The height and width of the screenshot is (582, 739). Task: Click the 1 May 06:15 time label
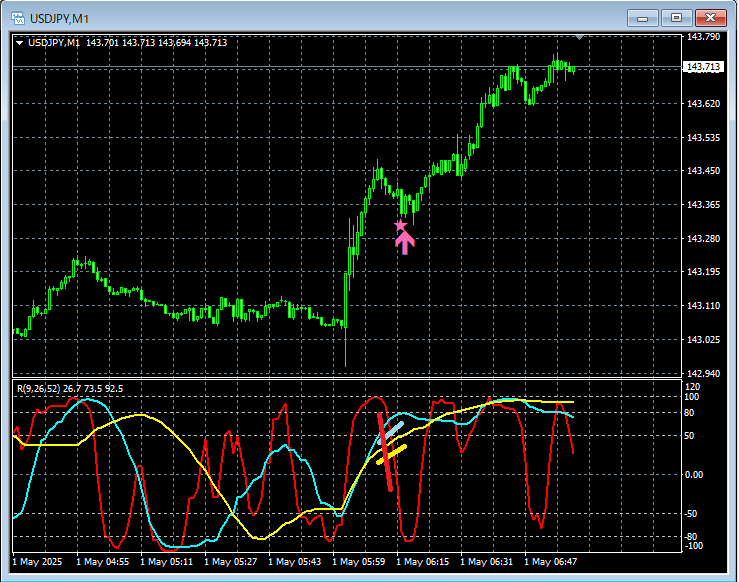click(x=423, y=562)
